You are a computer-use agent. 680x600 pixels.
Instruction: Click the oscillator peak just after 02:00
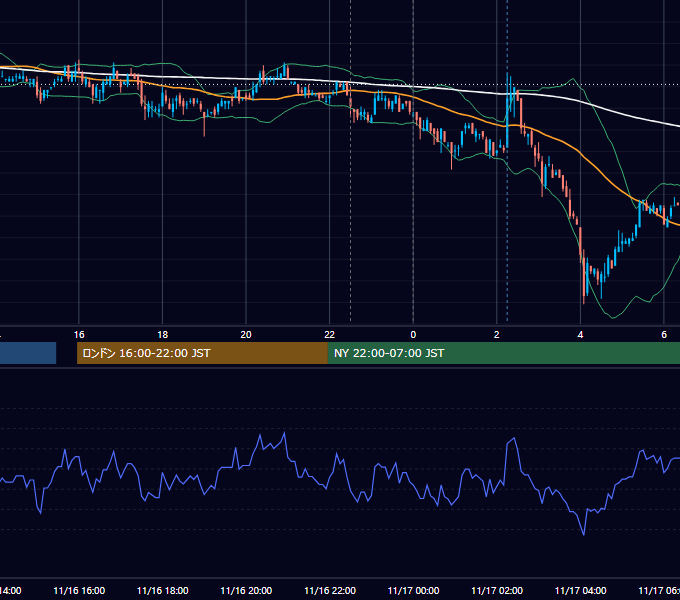[x=514, y=439]
